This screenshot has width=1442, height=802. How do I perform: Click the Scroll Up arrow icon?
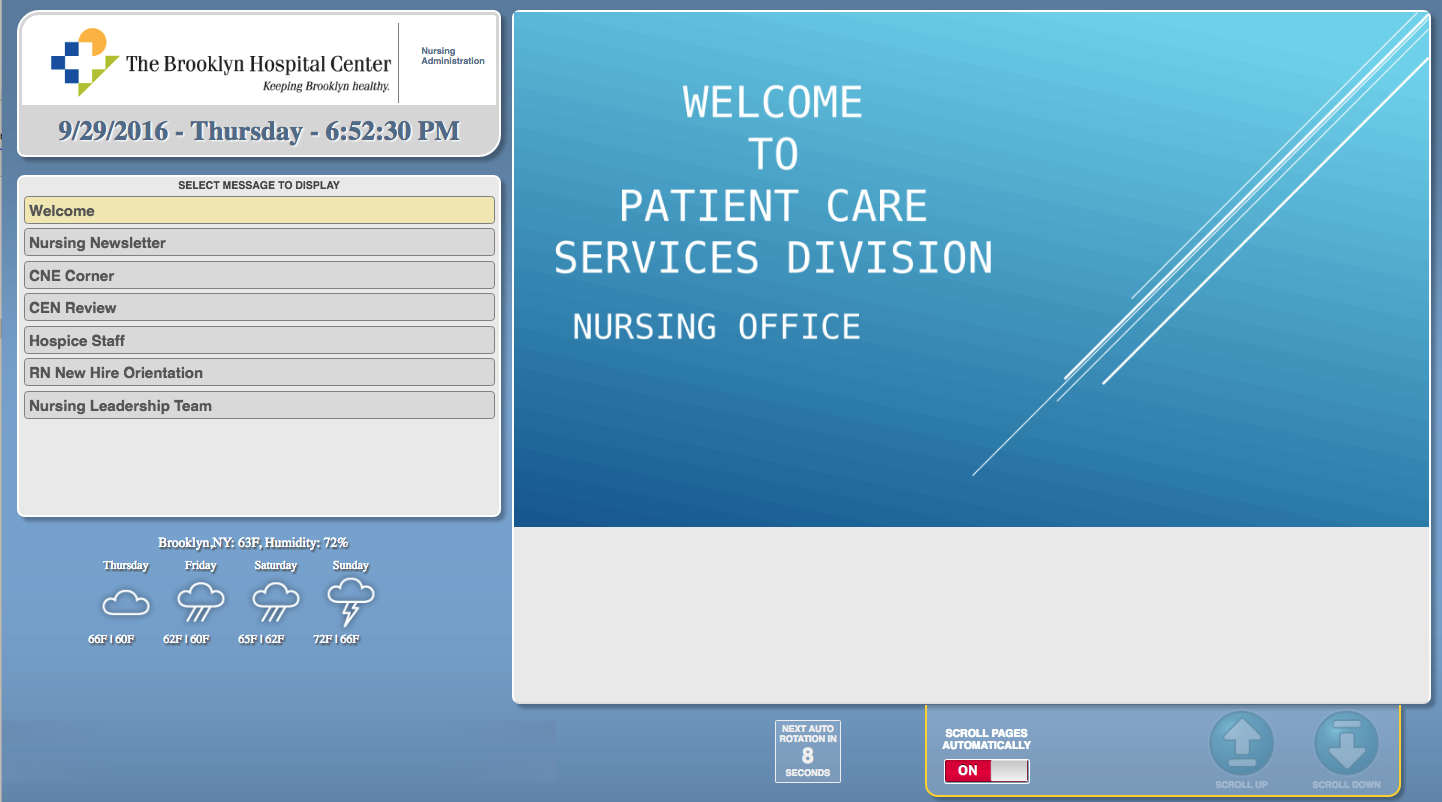click(1241, 744)
